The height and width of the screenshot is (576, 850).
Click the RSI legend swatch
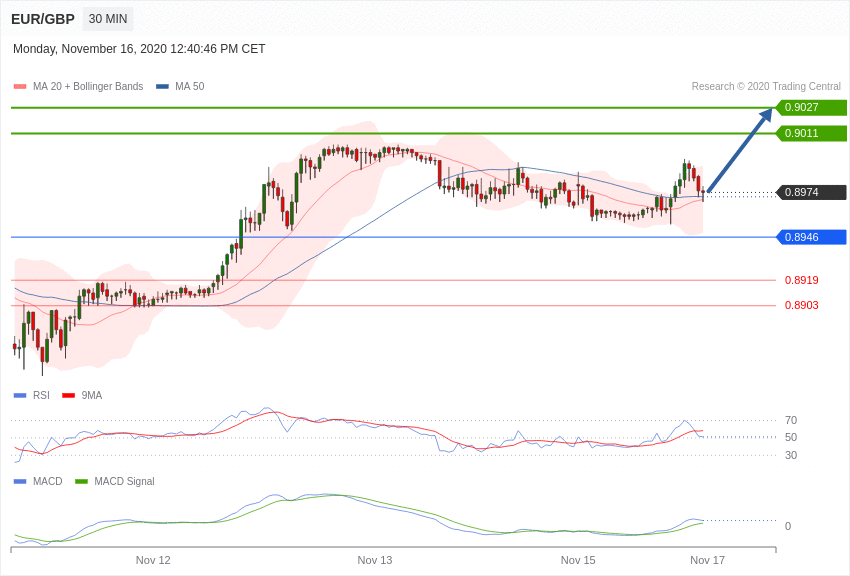pos(20,396)
